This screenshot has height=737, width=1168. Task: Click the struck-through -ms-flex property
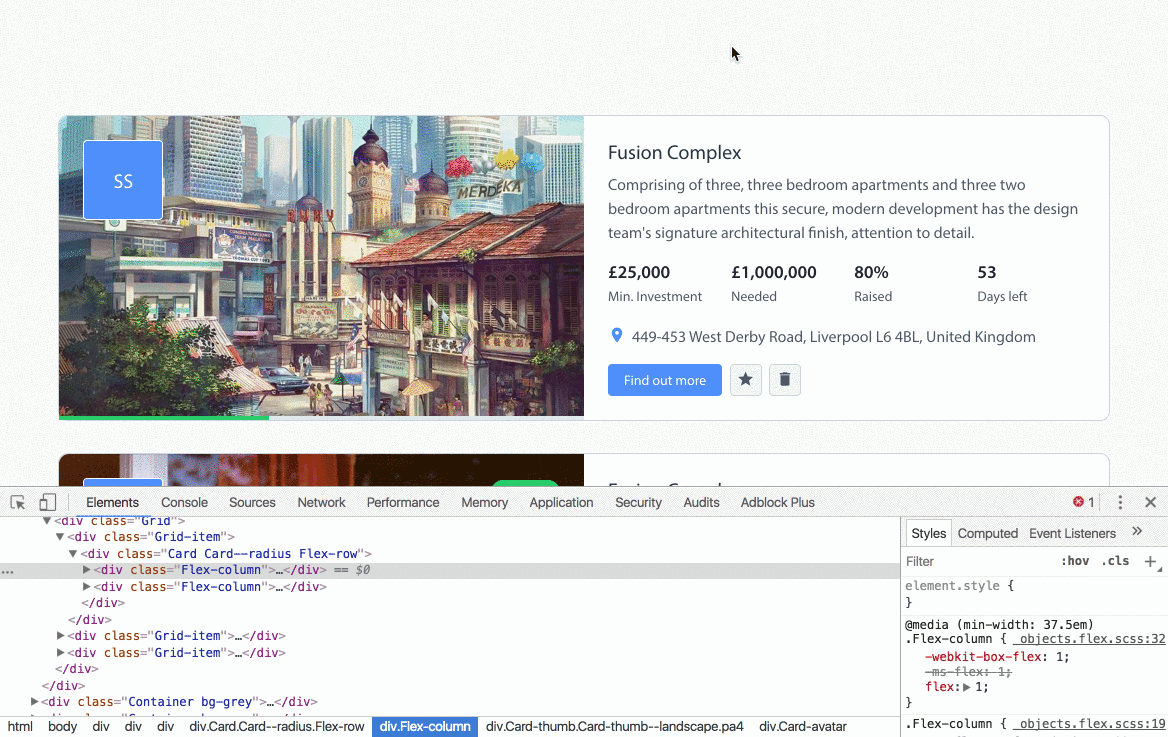(968, 672)
